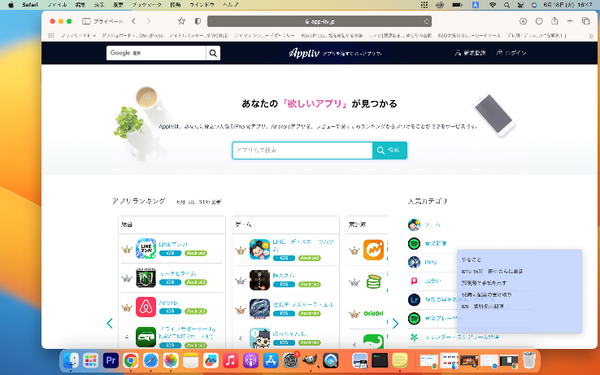Screen dimensions: 600x375
Task: Open the private tab group dropdown
Action: (x=108, y=21)
